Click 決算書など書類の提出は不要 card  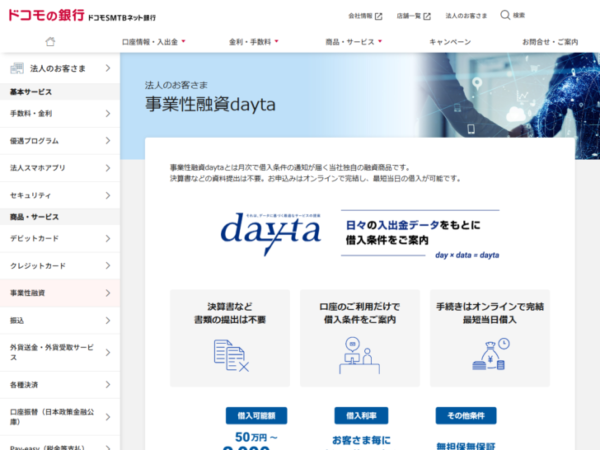pyautogui.click(x=230, y=338)
